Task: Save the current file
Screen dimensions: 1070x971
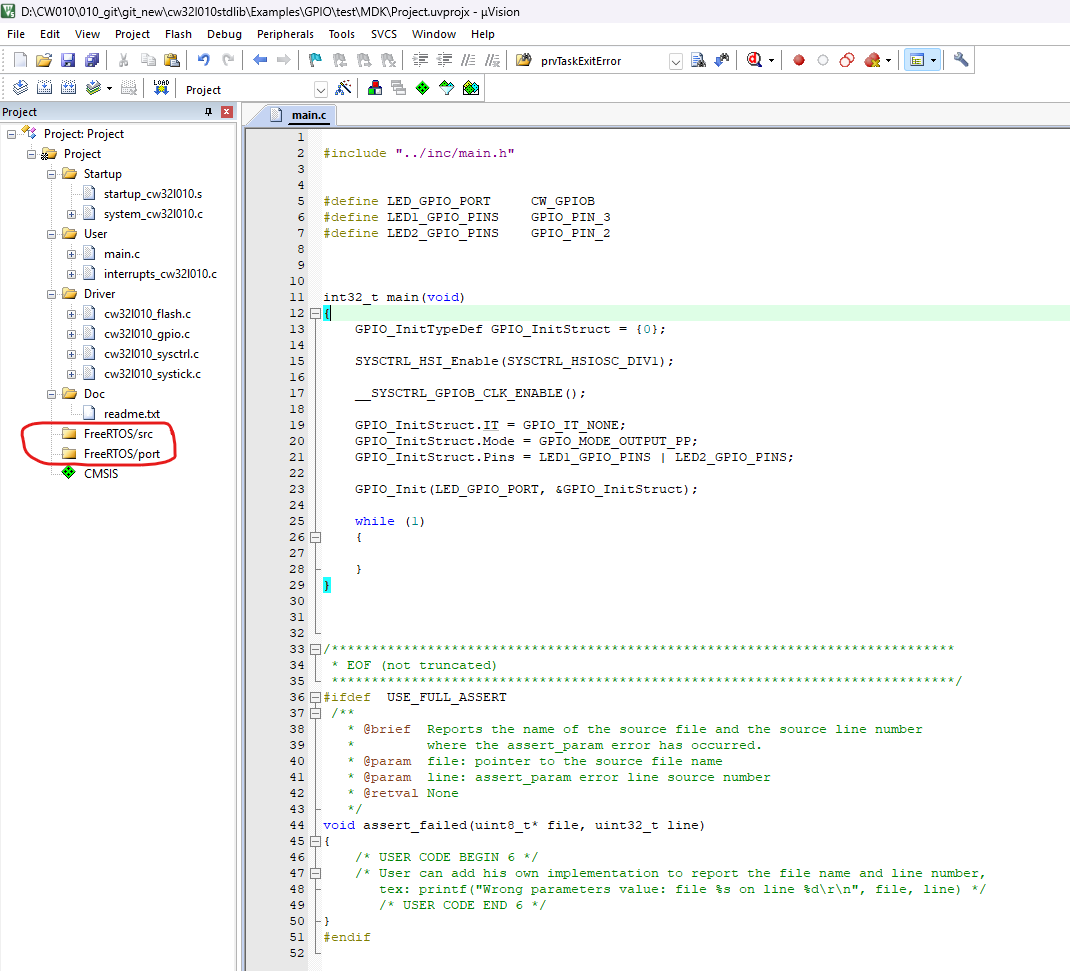Action: pos(68,60)
